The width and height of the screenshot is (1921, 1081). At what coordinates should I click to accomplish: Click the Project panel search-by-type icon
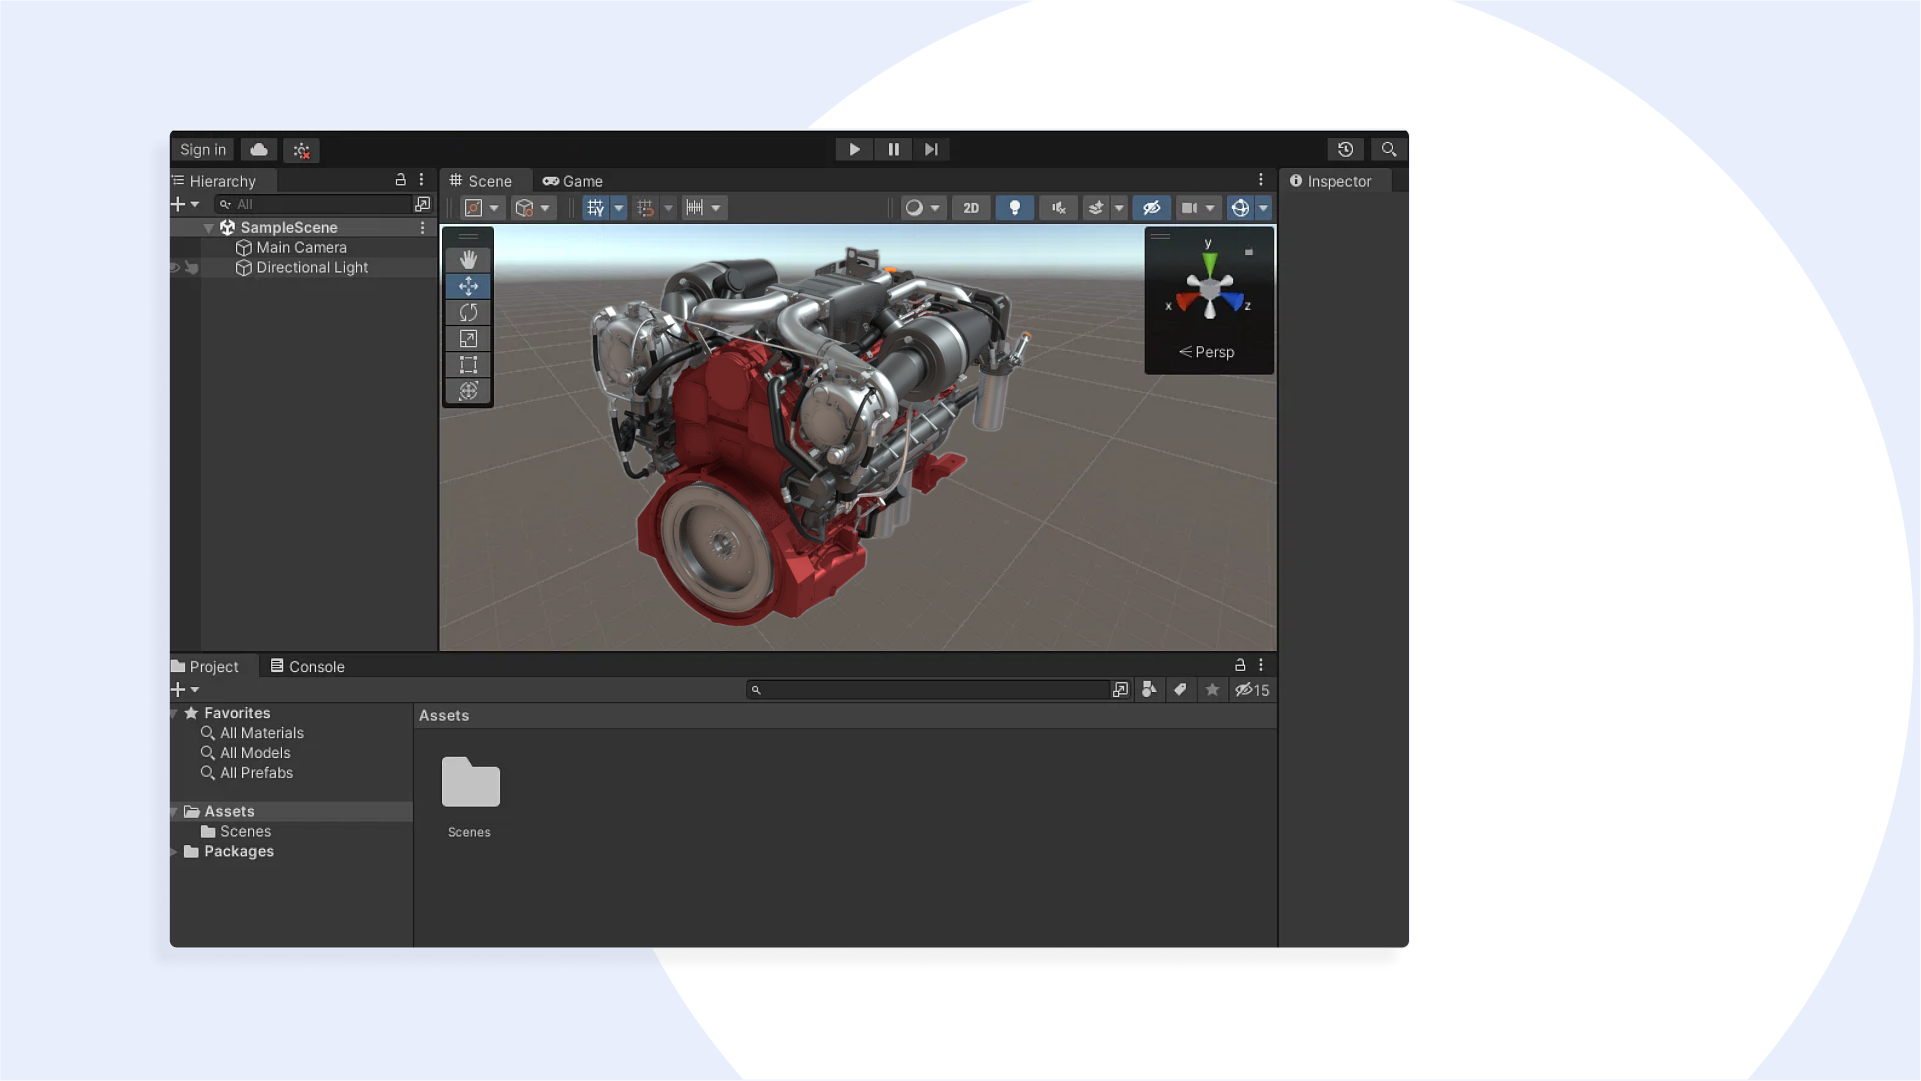pyautogui.click(x=1149, y=690)
